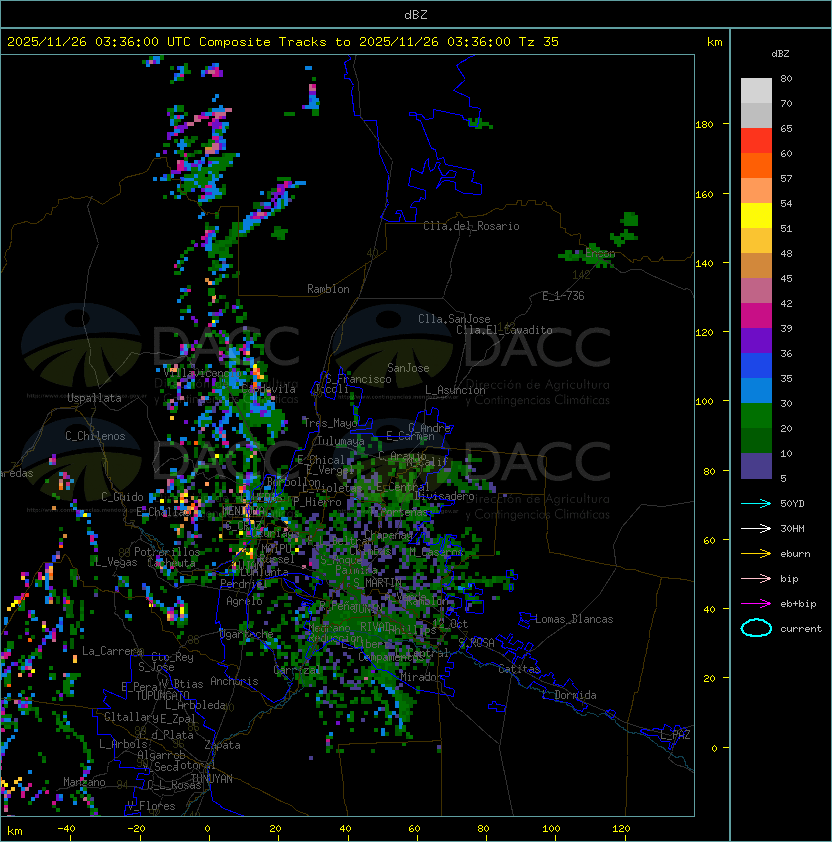Click the Ugarteche map label
This screenshot has width=832, height=842.
click(247, 634)
